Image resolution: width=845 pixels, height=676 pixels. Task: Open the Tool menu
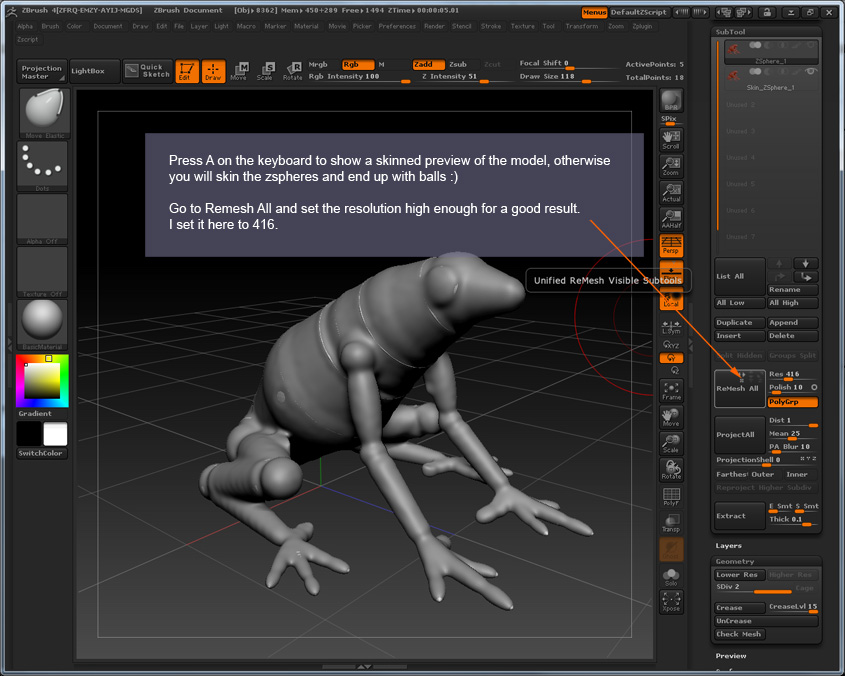tap(549, 26)
